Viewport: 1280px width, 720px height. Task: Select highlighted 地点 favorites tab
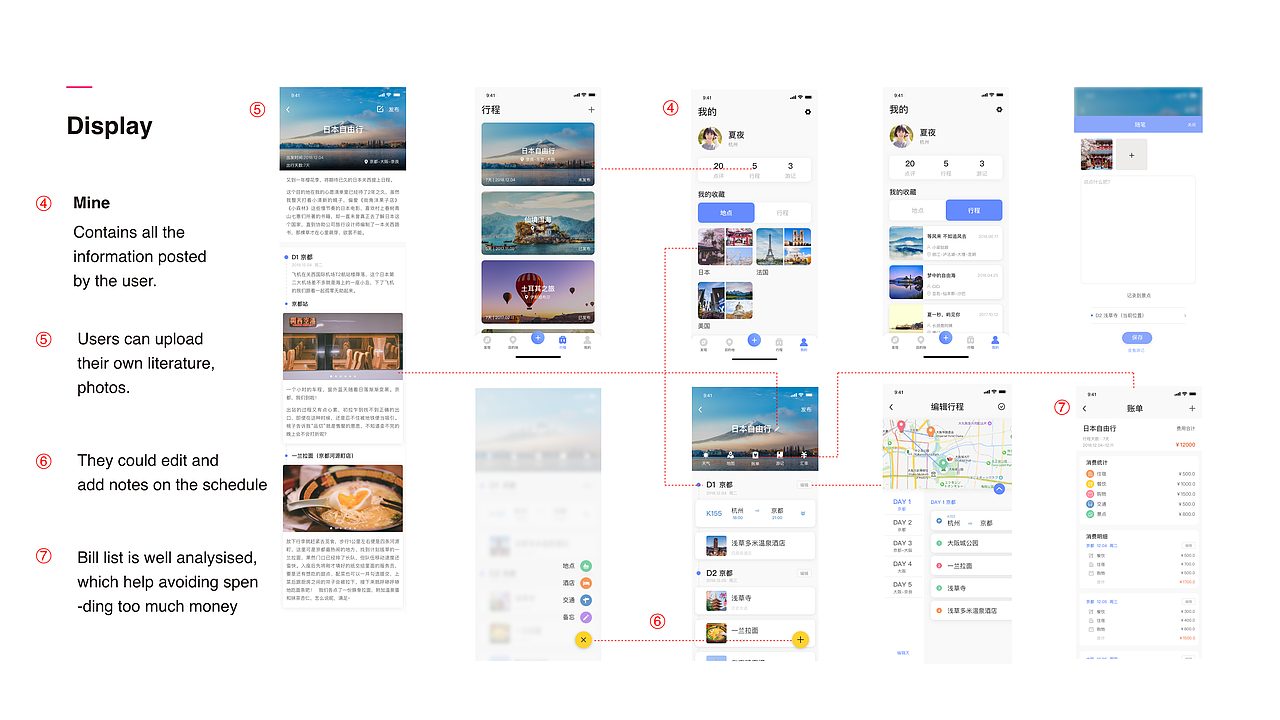pos(726,212)
